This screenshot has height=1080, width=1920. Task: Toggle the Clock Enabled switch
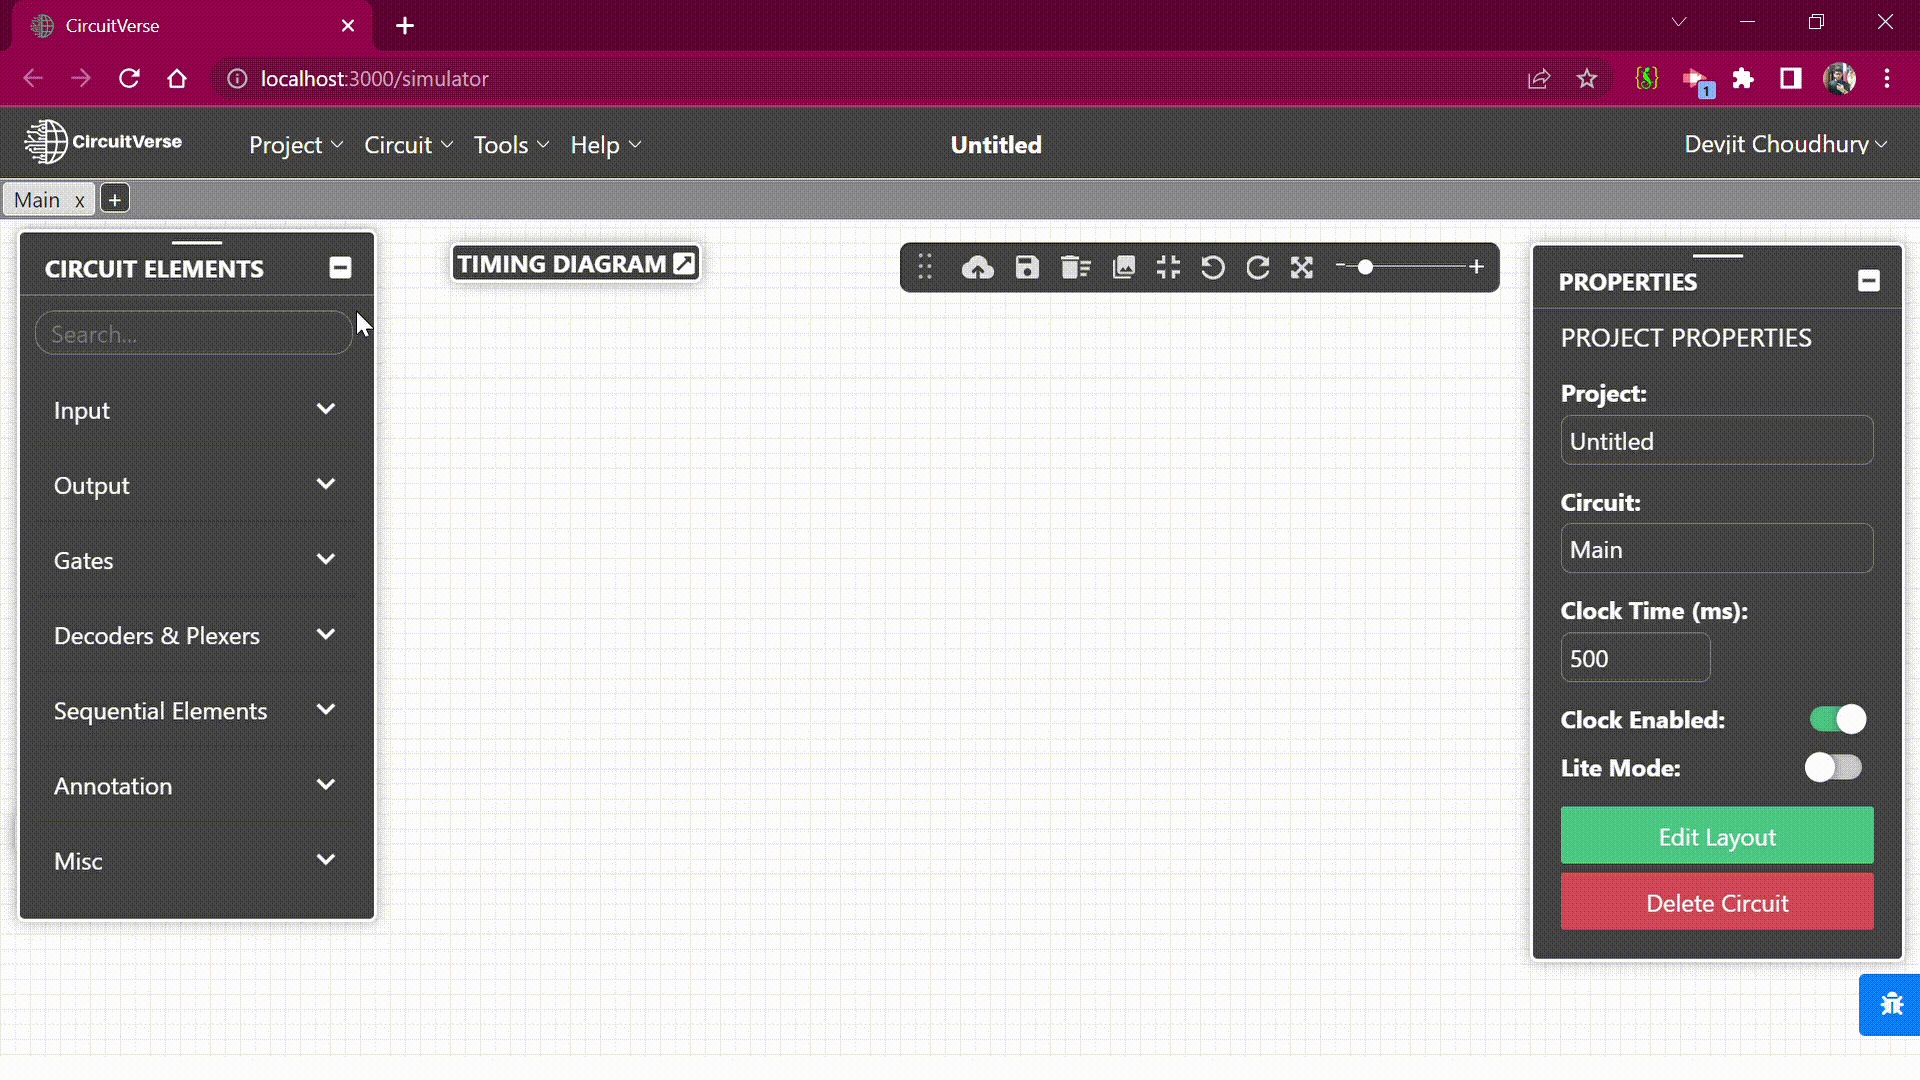(x=1837, y=719)
